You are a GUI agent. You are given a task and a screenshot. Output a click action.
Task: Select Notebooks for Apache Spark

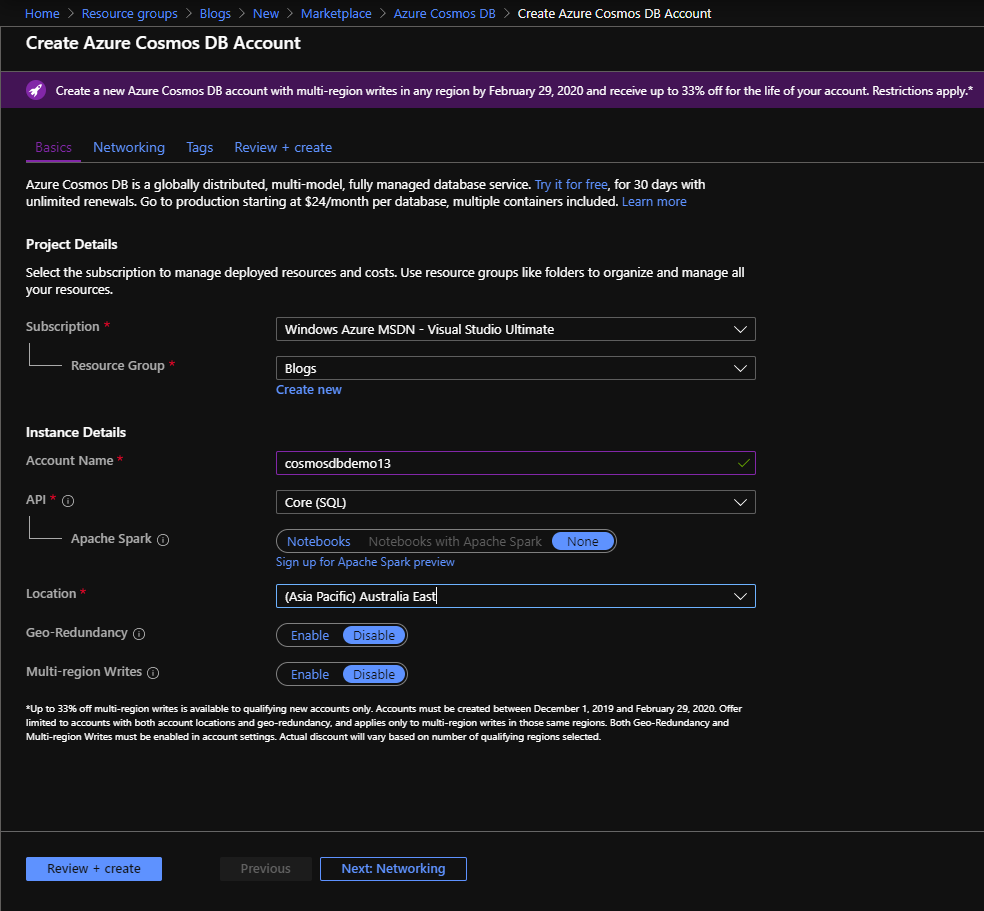point(317,541)
